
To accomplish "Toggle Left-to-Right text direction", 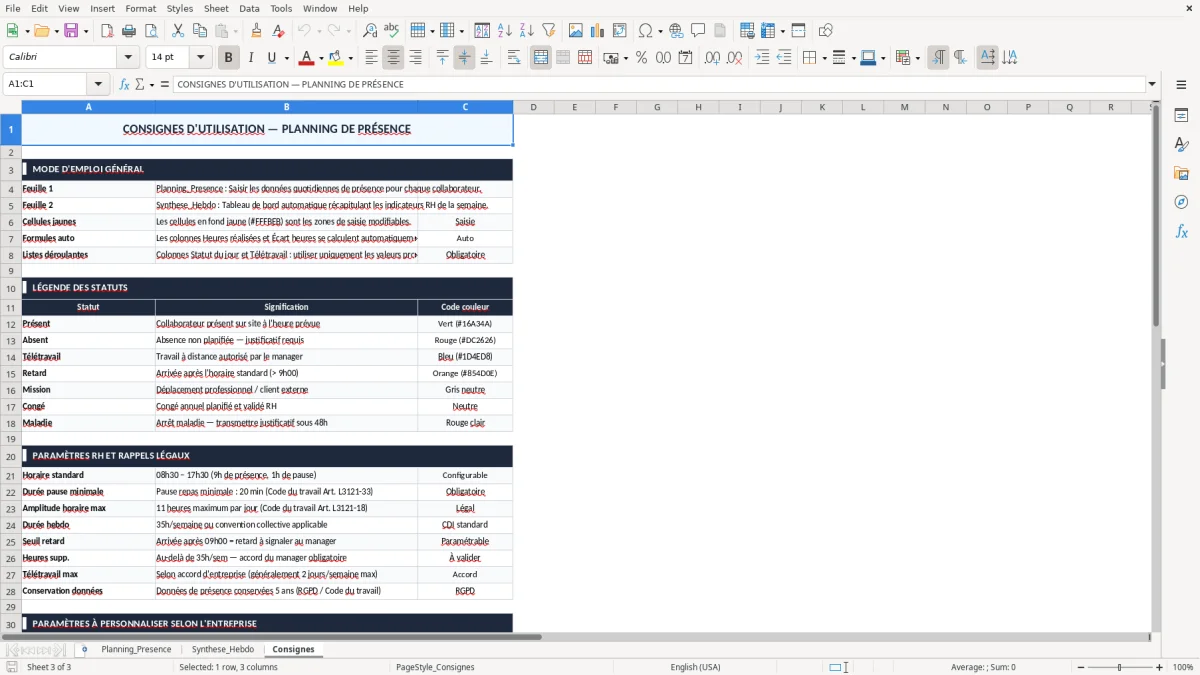I will 938,58.
